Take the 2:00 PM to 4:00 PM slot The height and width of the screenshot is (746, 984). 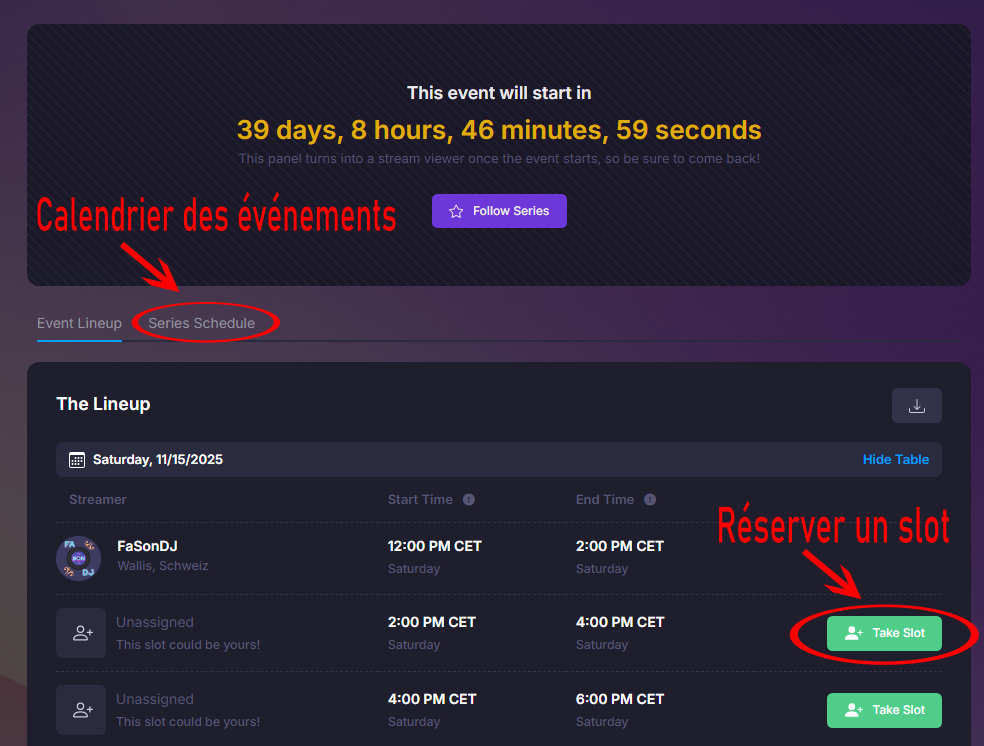(x=884, y=633)
